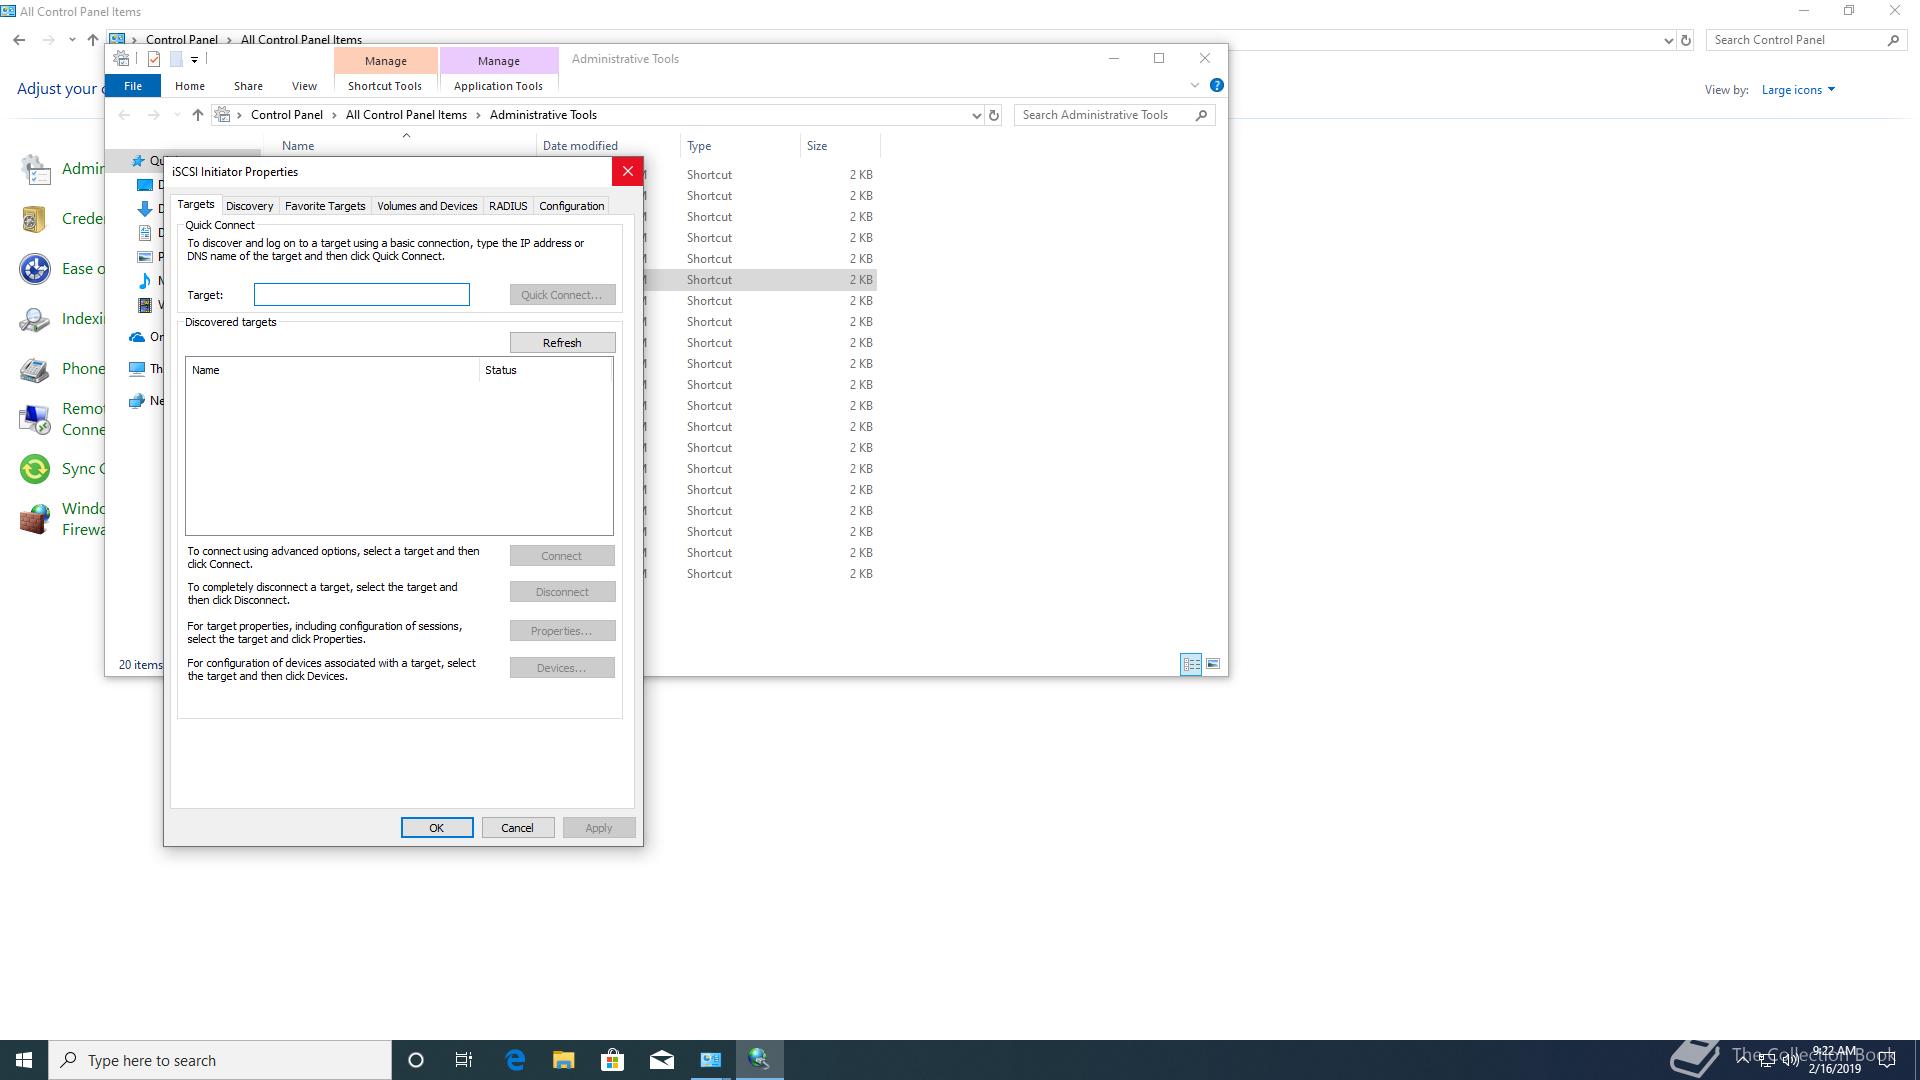Sort by Size column
Screen dimensions: 1920x1080
tap(840, 146)
